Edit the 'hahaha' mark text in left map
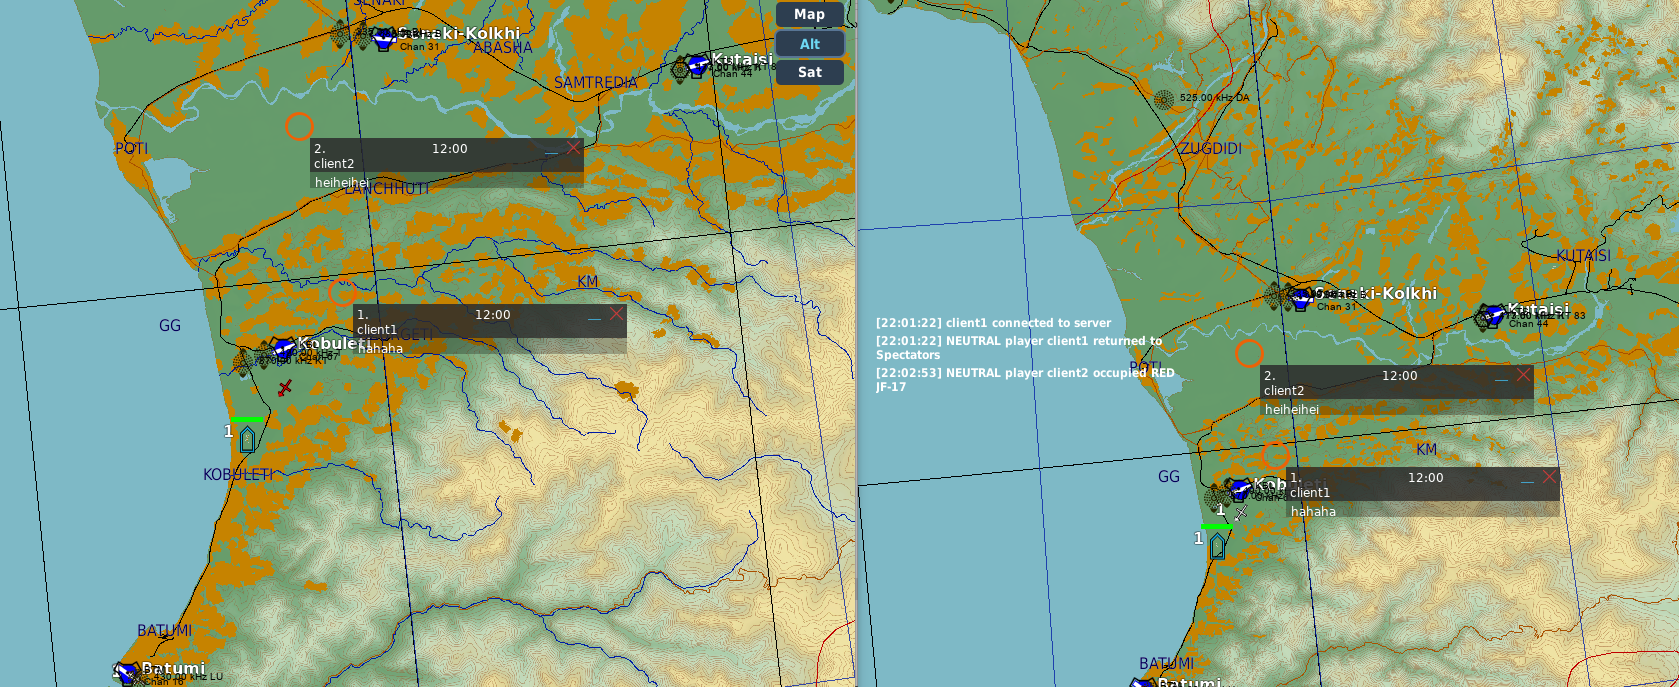 pyautogui.click(x=490, y=348)
